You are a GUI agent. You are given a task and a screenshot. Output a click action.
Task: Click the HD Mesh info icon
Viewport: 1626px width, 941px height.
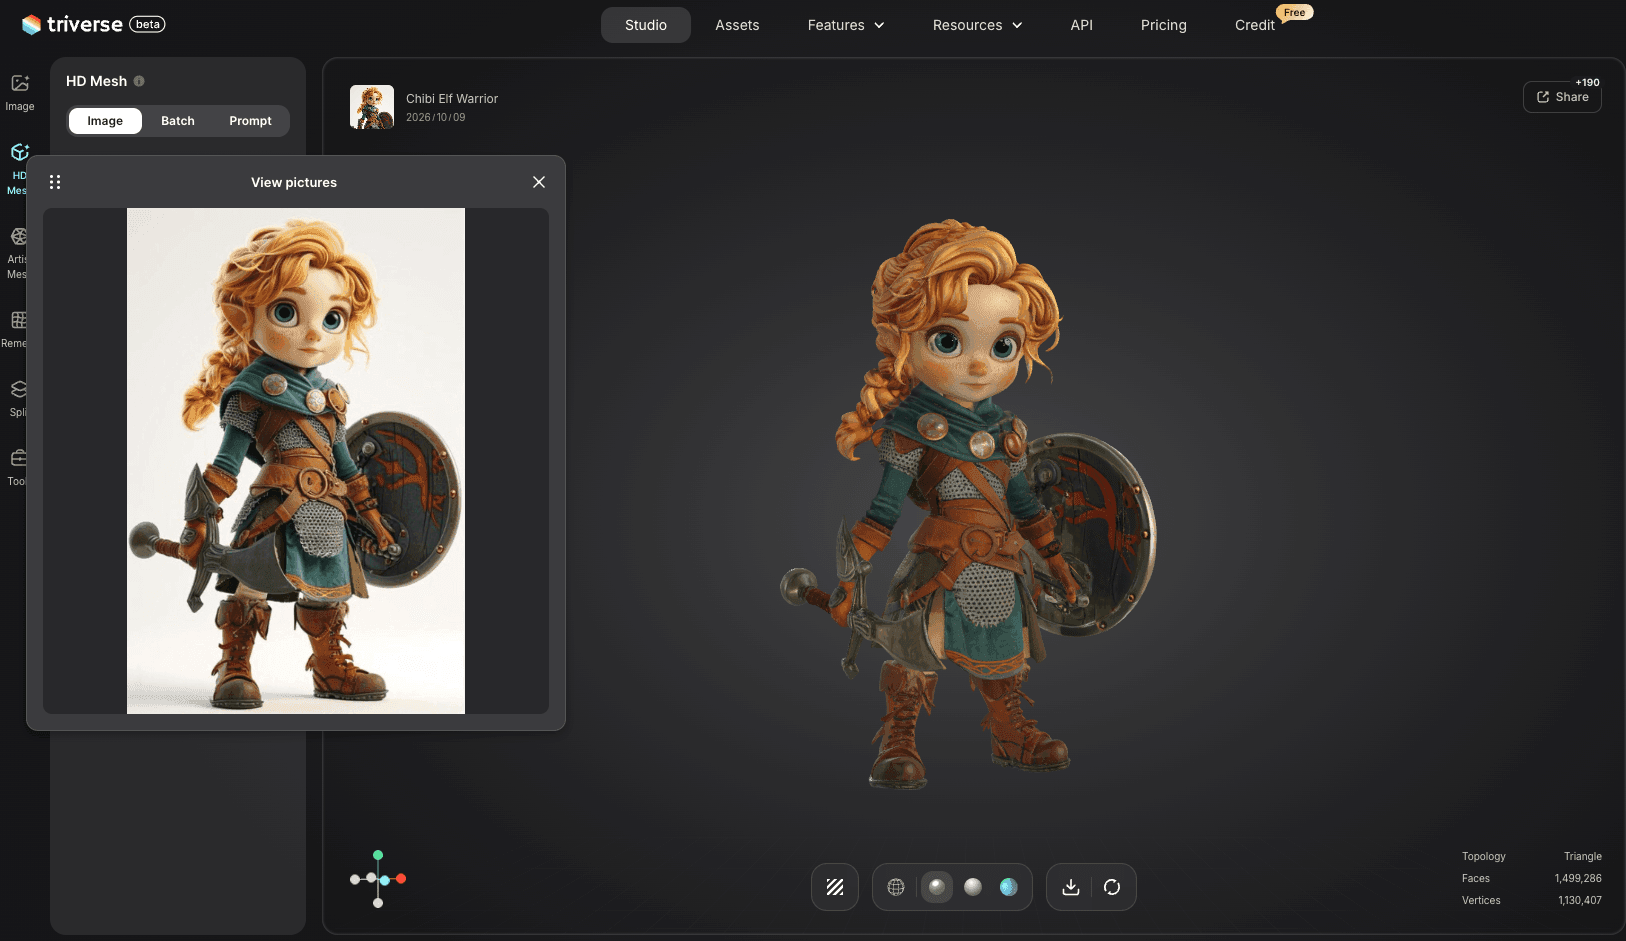click(x=139, y=81)
